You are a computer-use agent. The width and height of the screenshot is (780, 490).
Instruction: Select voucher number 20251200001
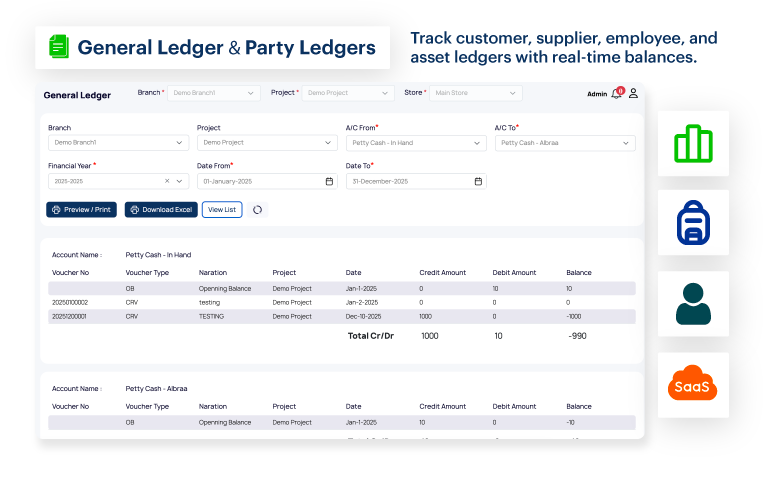pos(69,316)
